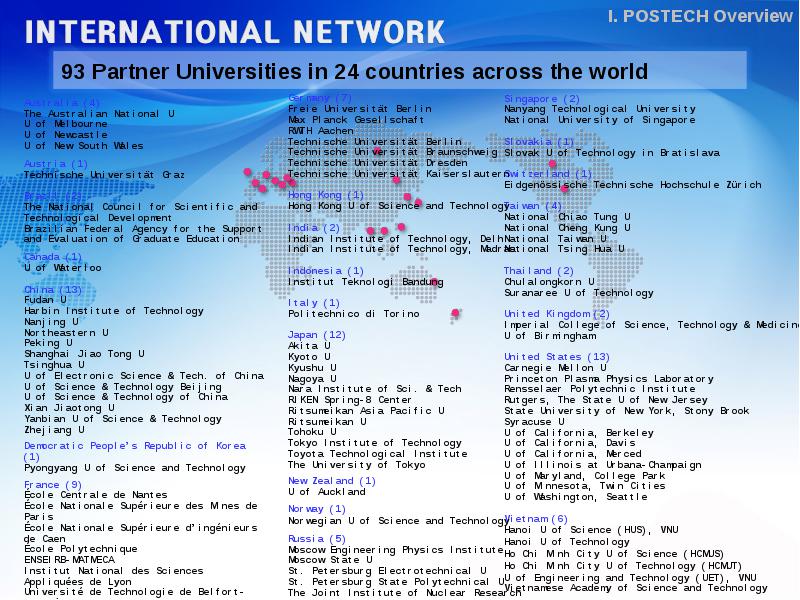This screenshot has height=600, width=800.
Task: Click "RIKEN Spring-8 Center" entry
Action: pos(349,399)
